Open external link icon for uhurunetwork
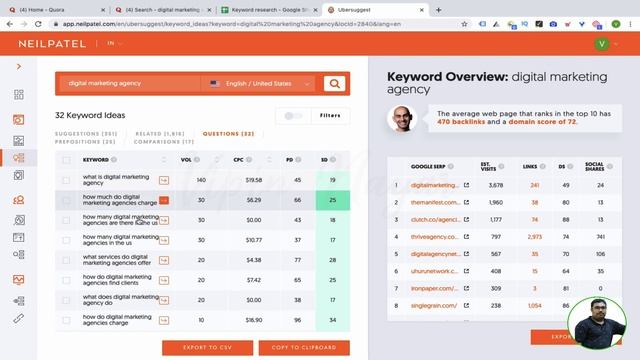The height and width of the screenshot is (360, 640). [466, 271]
